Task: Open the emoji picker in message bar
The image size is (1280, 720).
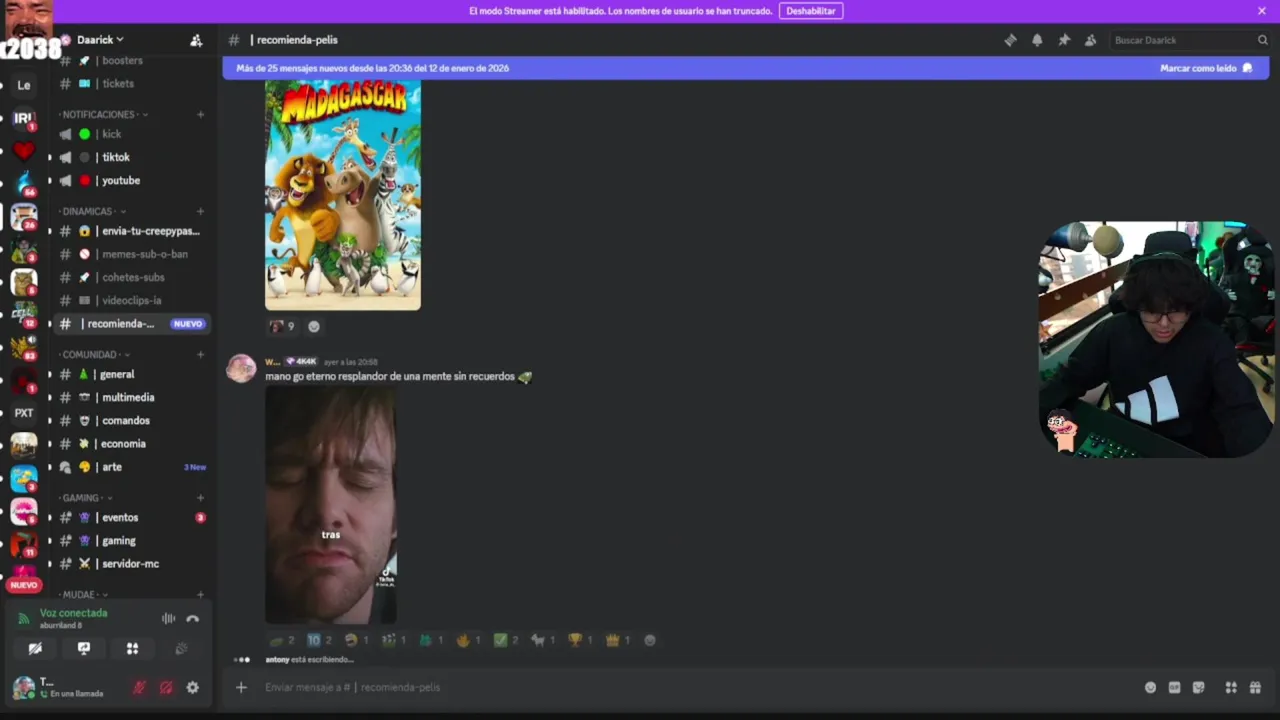Action: click(x=1150, y=687)
